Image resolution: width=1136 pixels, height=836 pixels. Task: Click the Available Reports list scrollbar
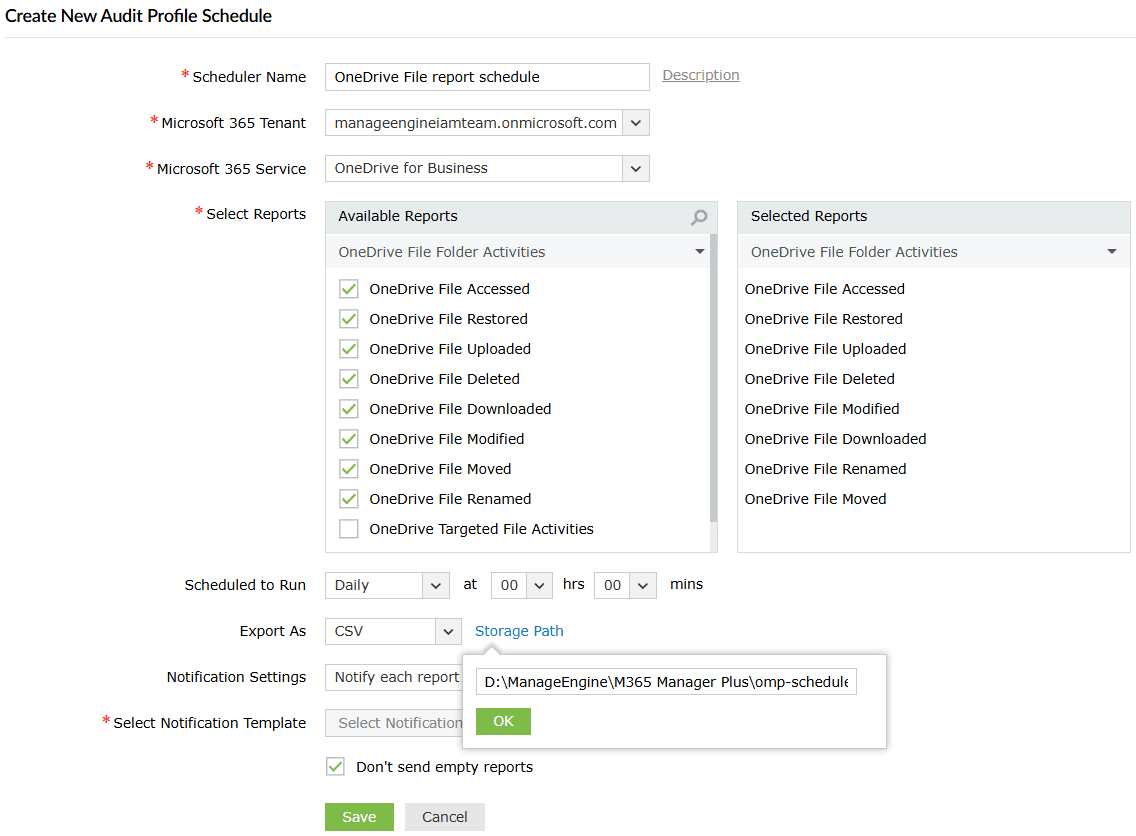point(713,380)
